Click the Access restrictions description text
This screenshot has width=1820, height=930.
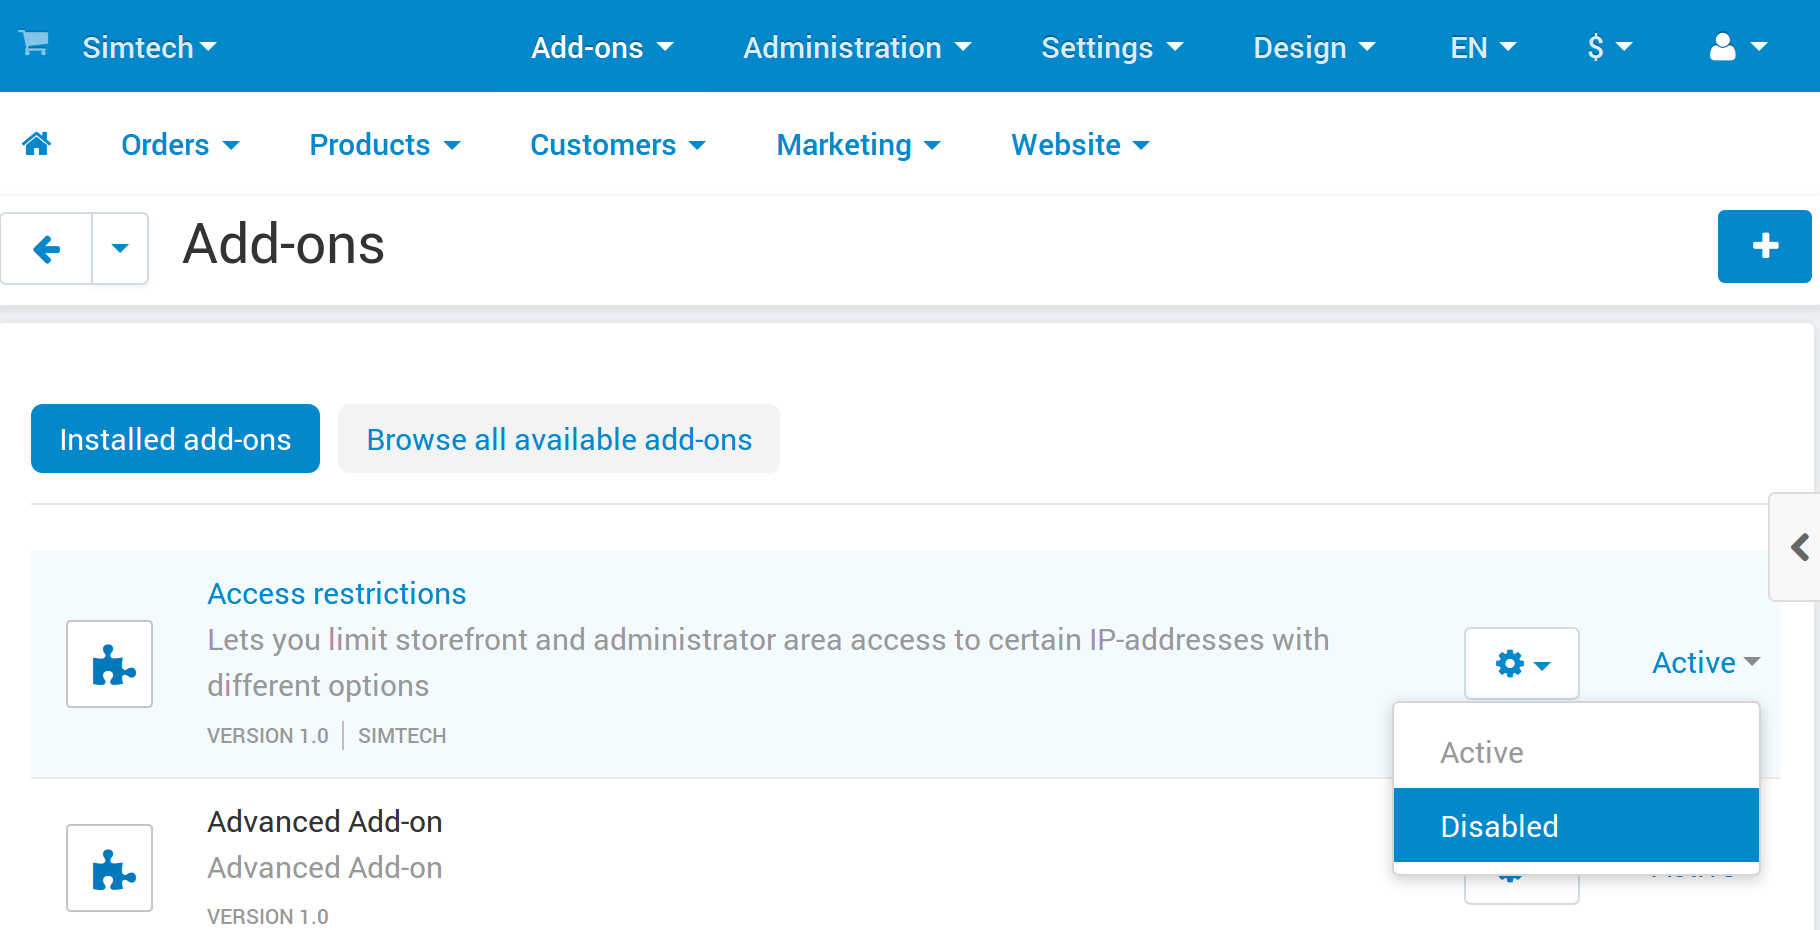coord(768,662)
